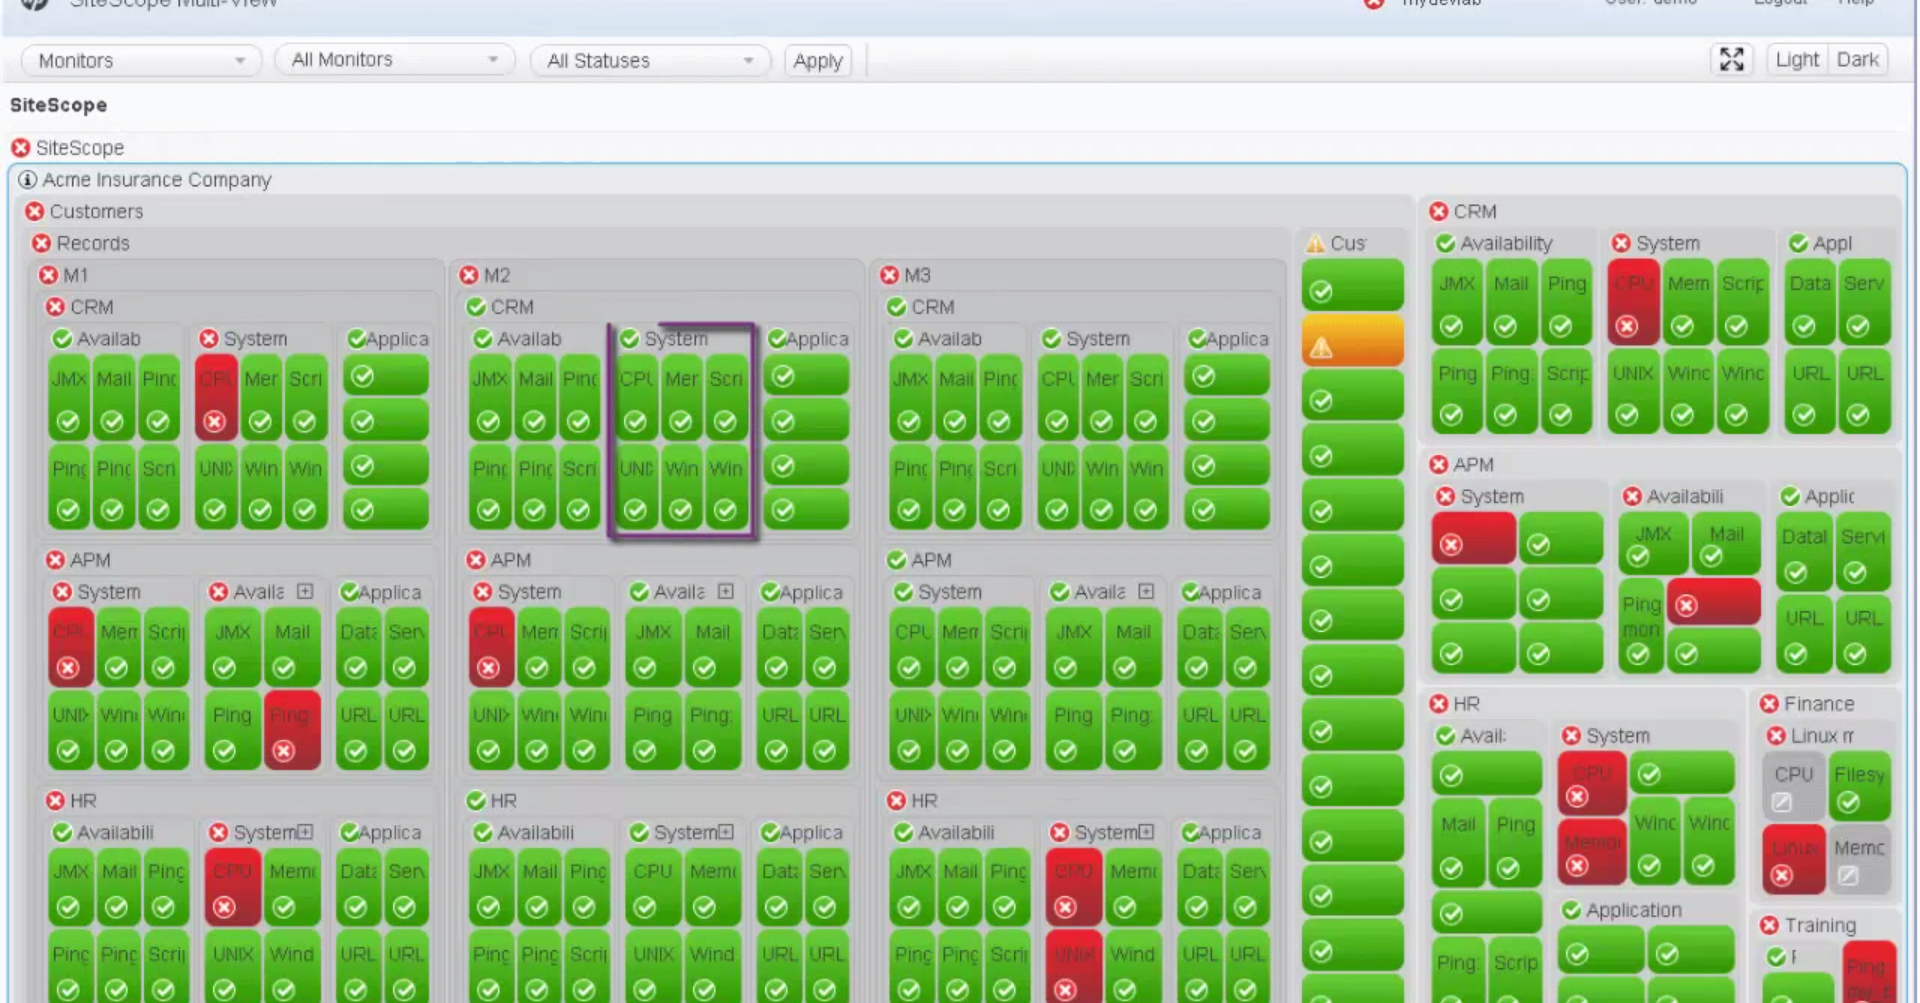Open the Monitors dropdown
Viewport: 1920px width, 1003px height.
(141, 61)
